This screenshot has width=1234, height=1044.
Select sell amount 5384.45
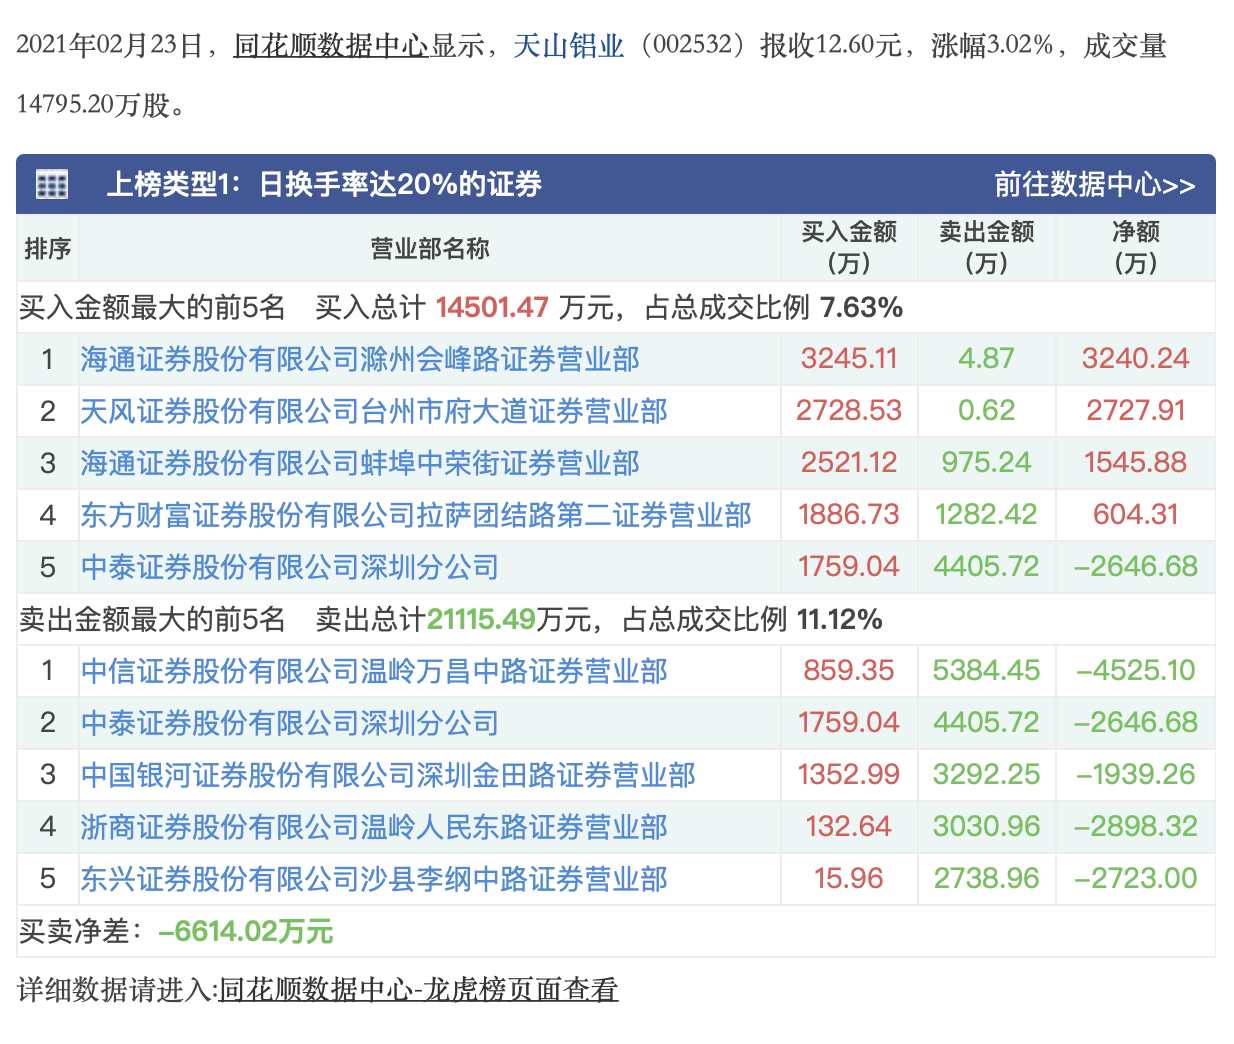click(x=986, y=671)
